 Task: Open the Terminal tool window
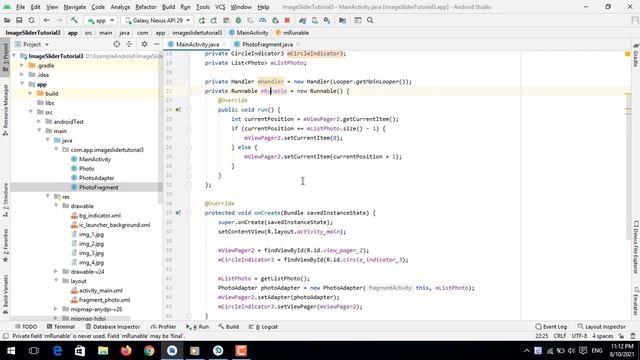tap(61, 327)
